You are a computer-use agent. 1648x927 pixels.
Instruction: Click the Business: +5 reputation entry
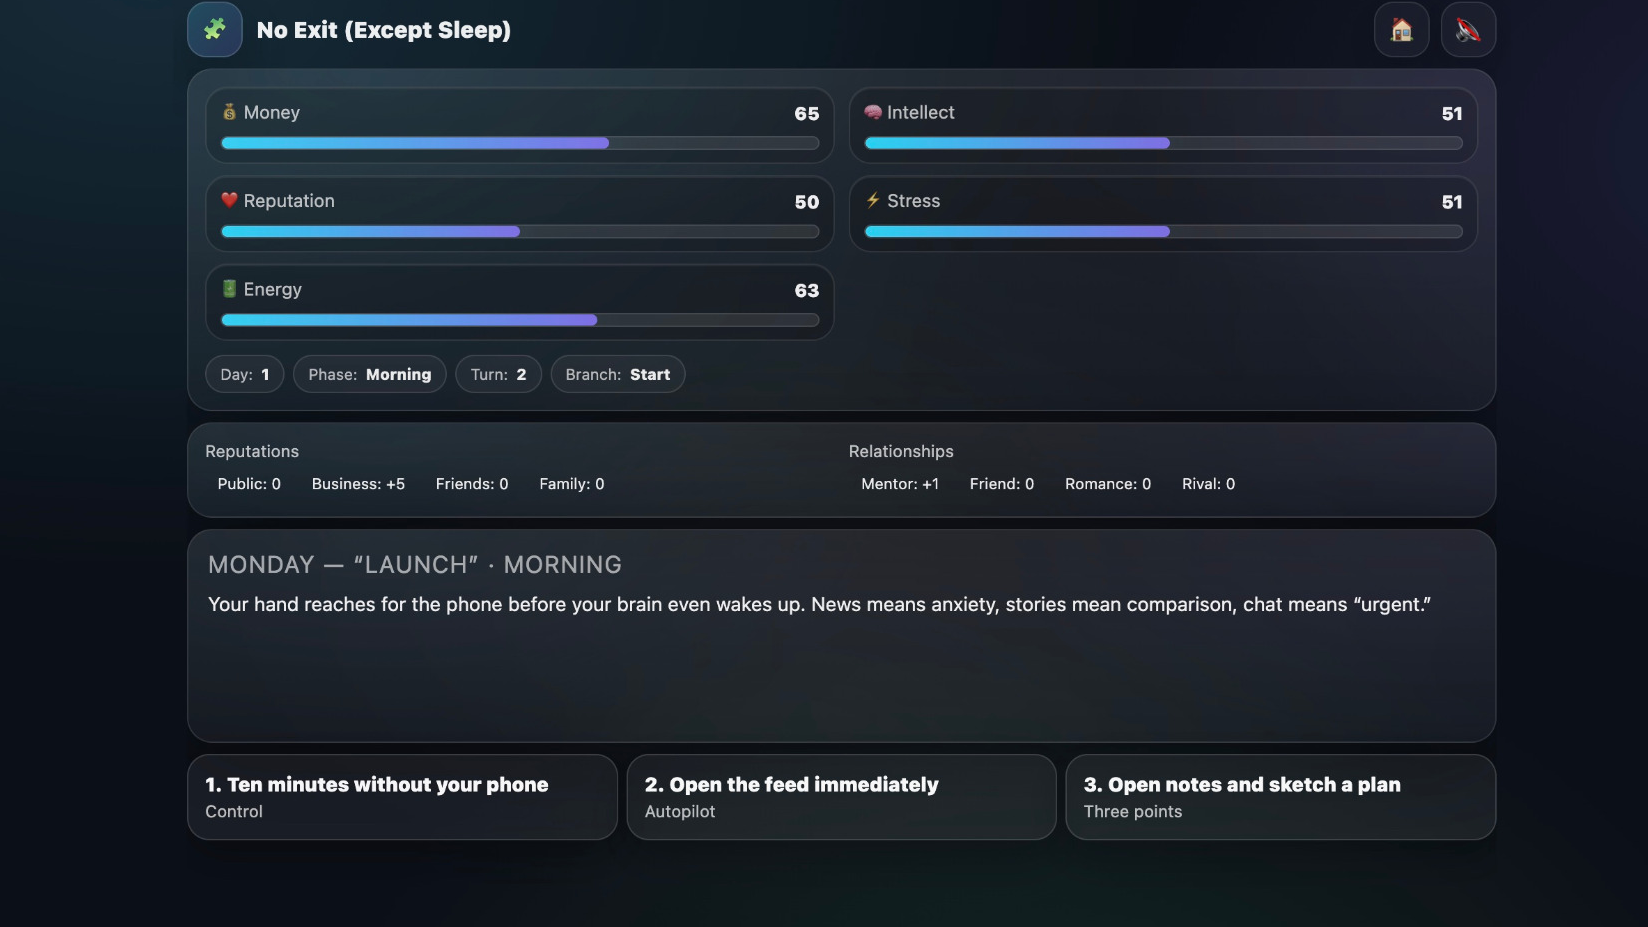pyautogui.click(x=358, y=484)
